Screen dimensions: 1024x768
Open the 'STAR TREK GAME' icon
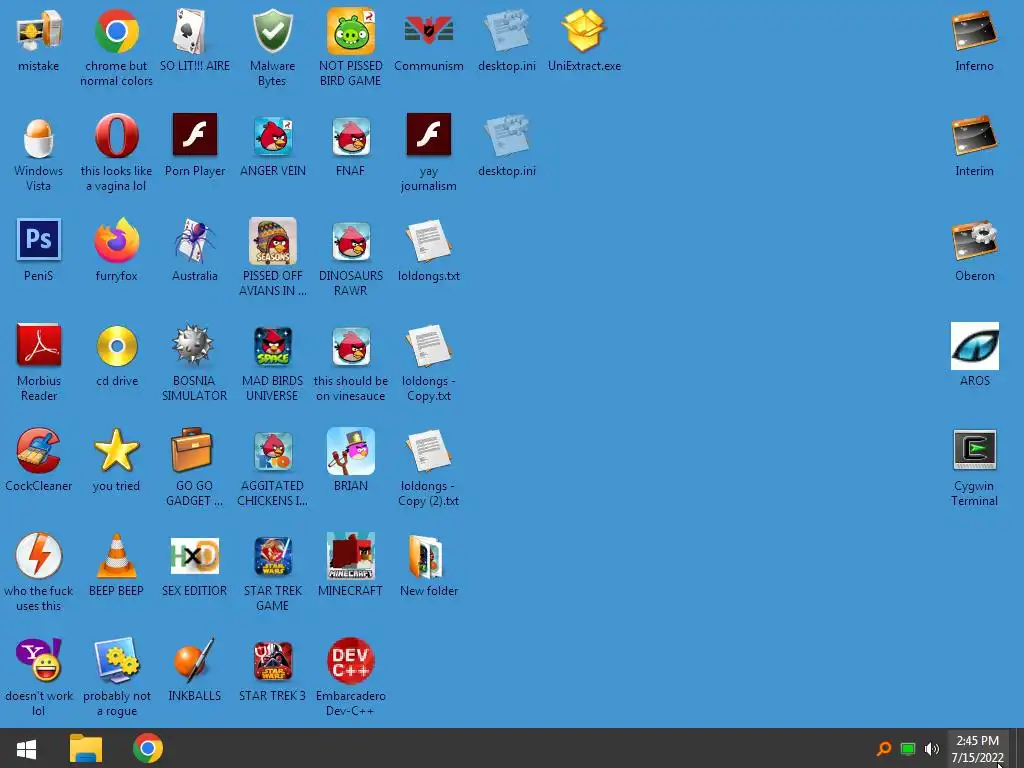(272, 556)
